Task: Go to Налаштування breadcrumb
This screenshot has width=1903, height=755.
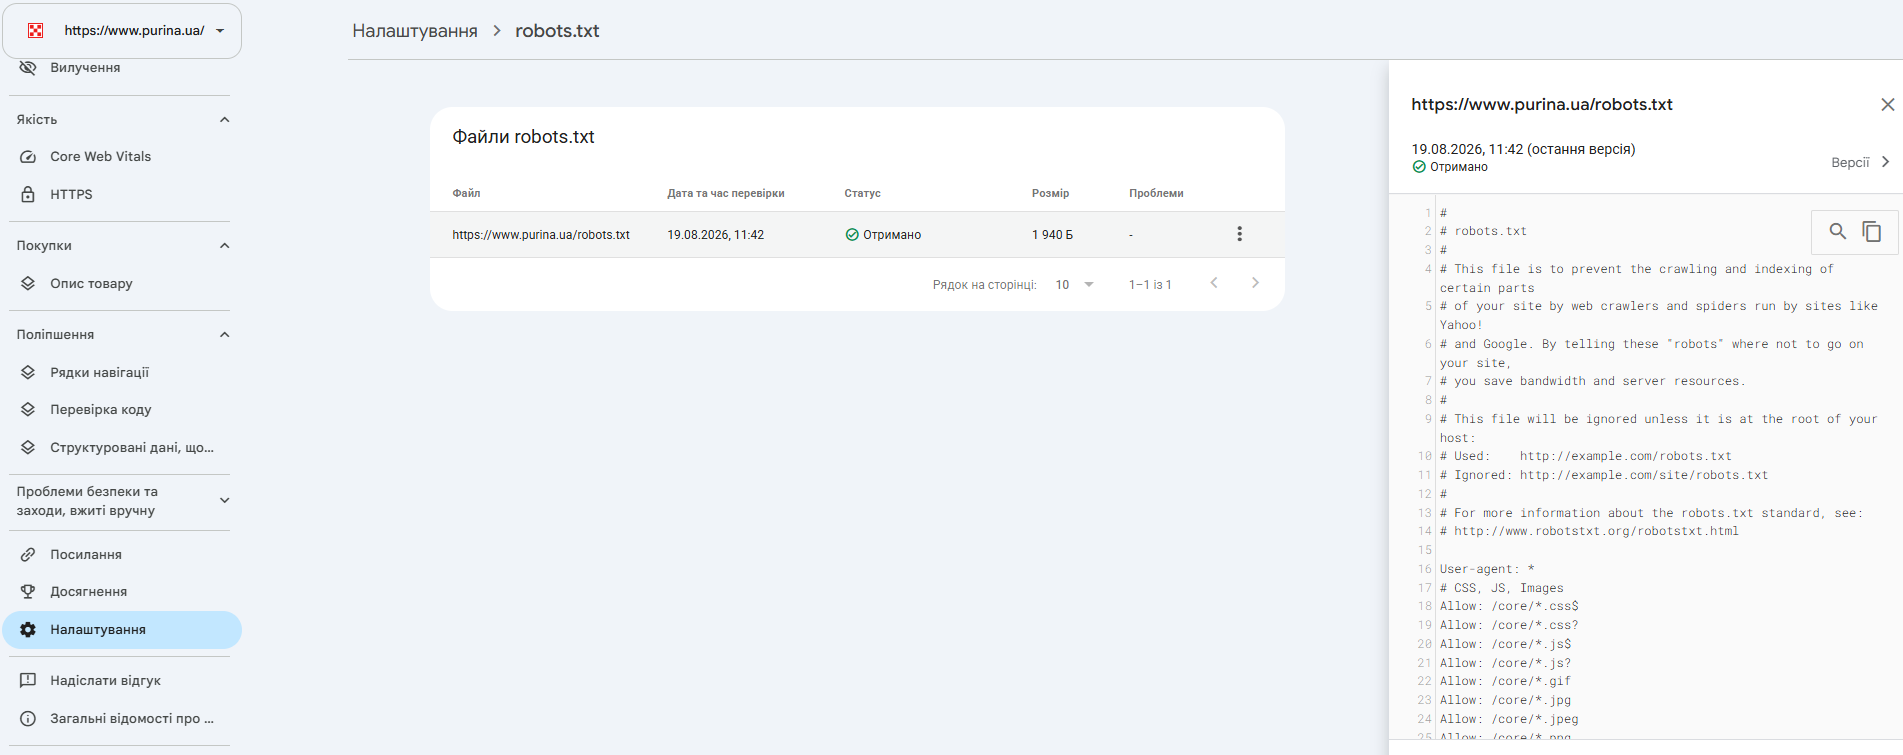Action: tap(415, 31)
